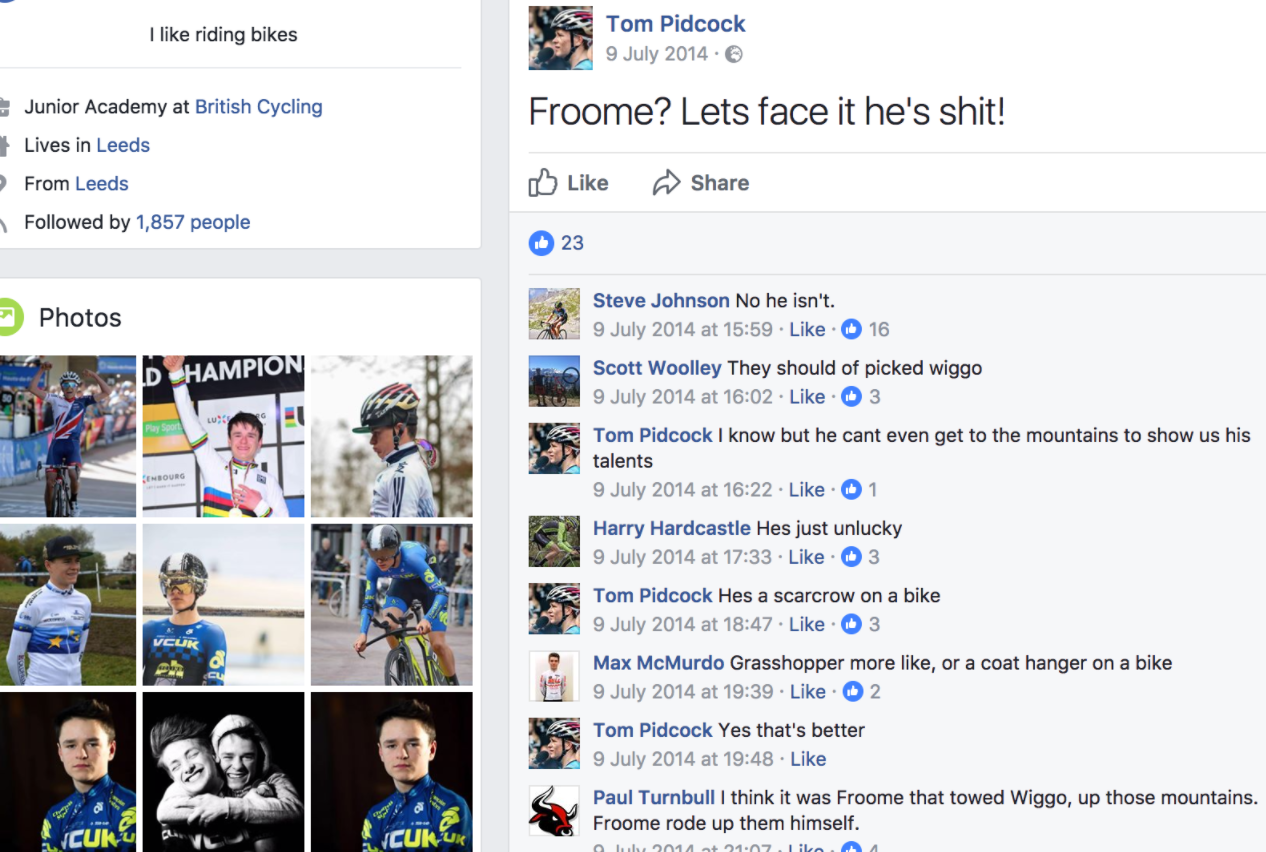Click the like count on Steve Johnson's comment
Viewport: 1266px width, 852px height.
(x=879, y=329)
